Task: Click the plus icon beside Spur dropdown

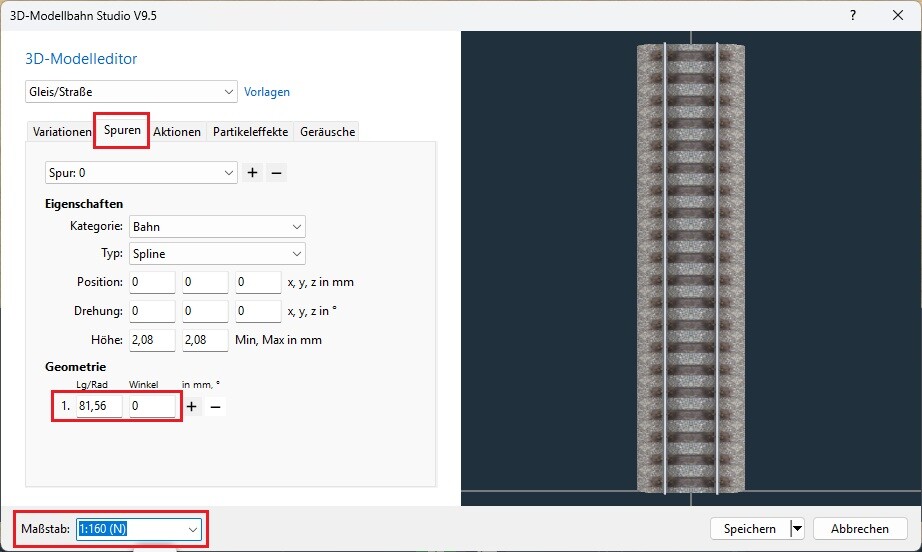Action: pos(253,173)
